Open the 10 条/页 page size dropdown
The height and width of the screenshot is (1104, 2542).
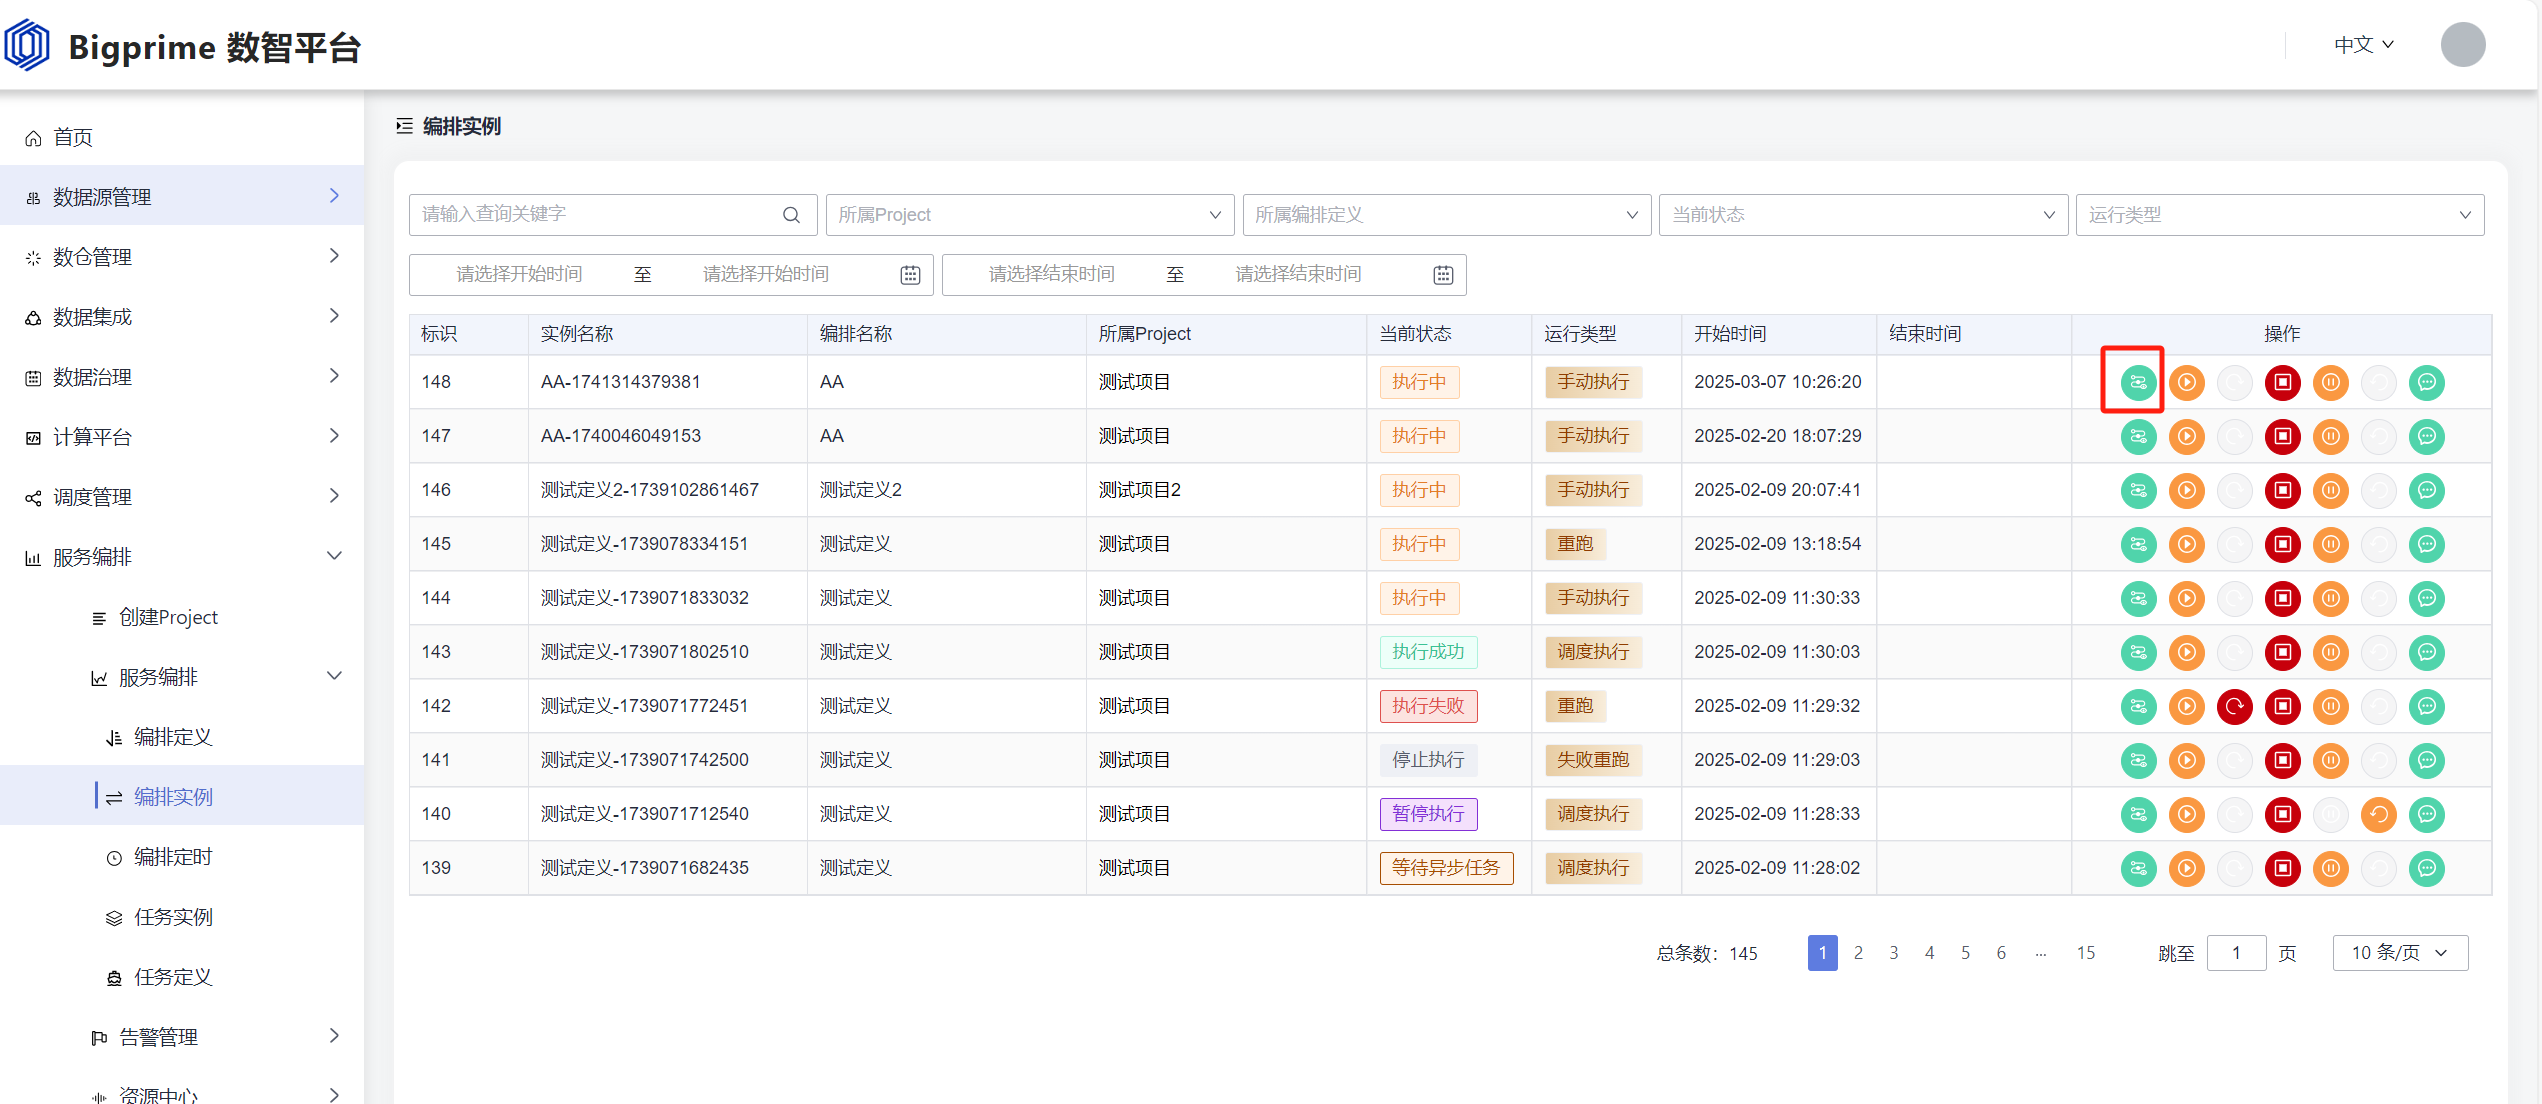click(2400, 953)
